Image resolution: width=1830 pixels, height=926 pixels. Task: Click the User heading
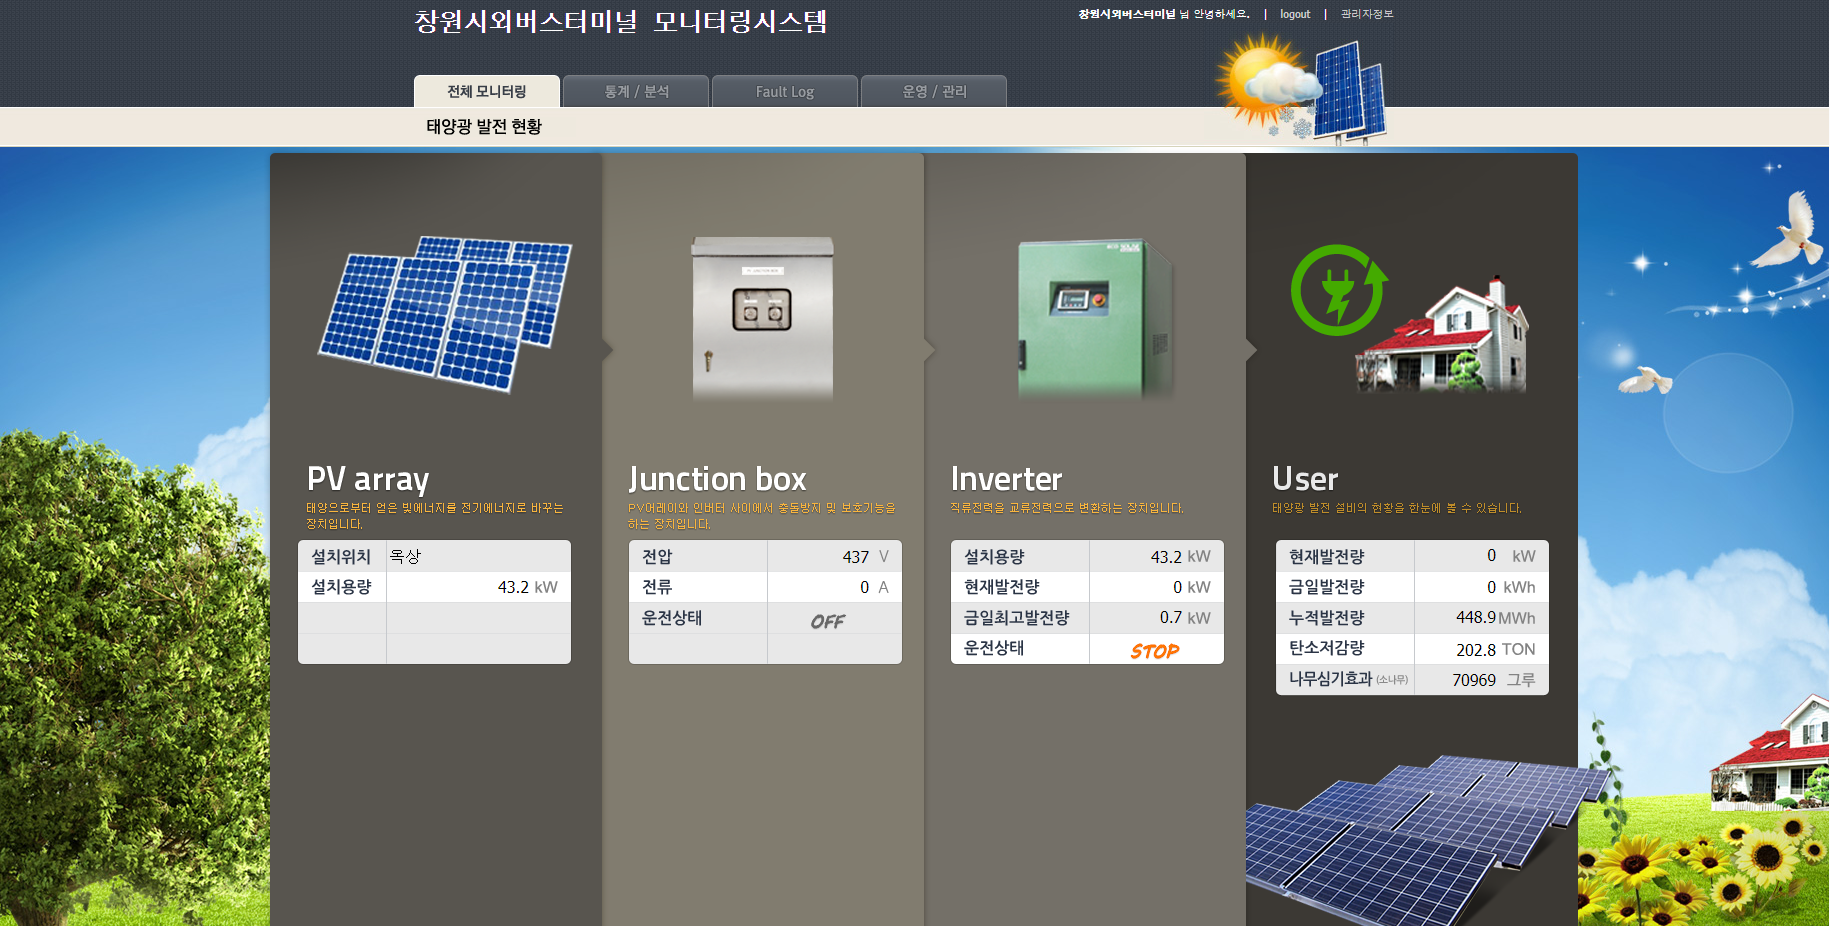coord(1305,479)
